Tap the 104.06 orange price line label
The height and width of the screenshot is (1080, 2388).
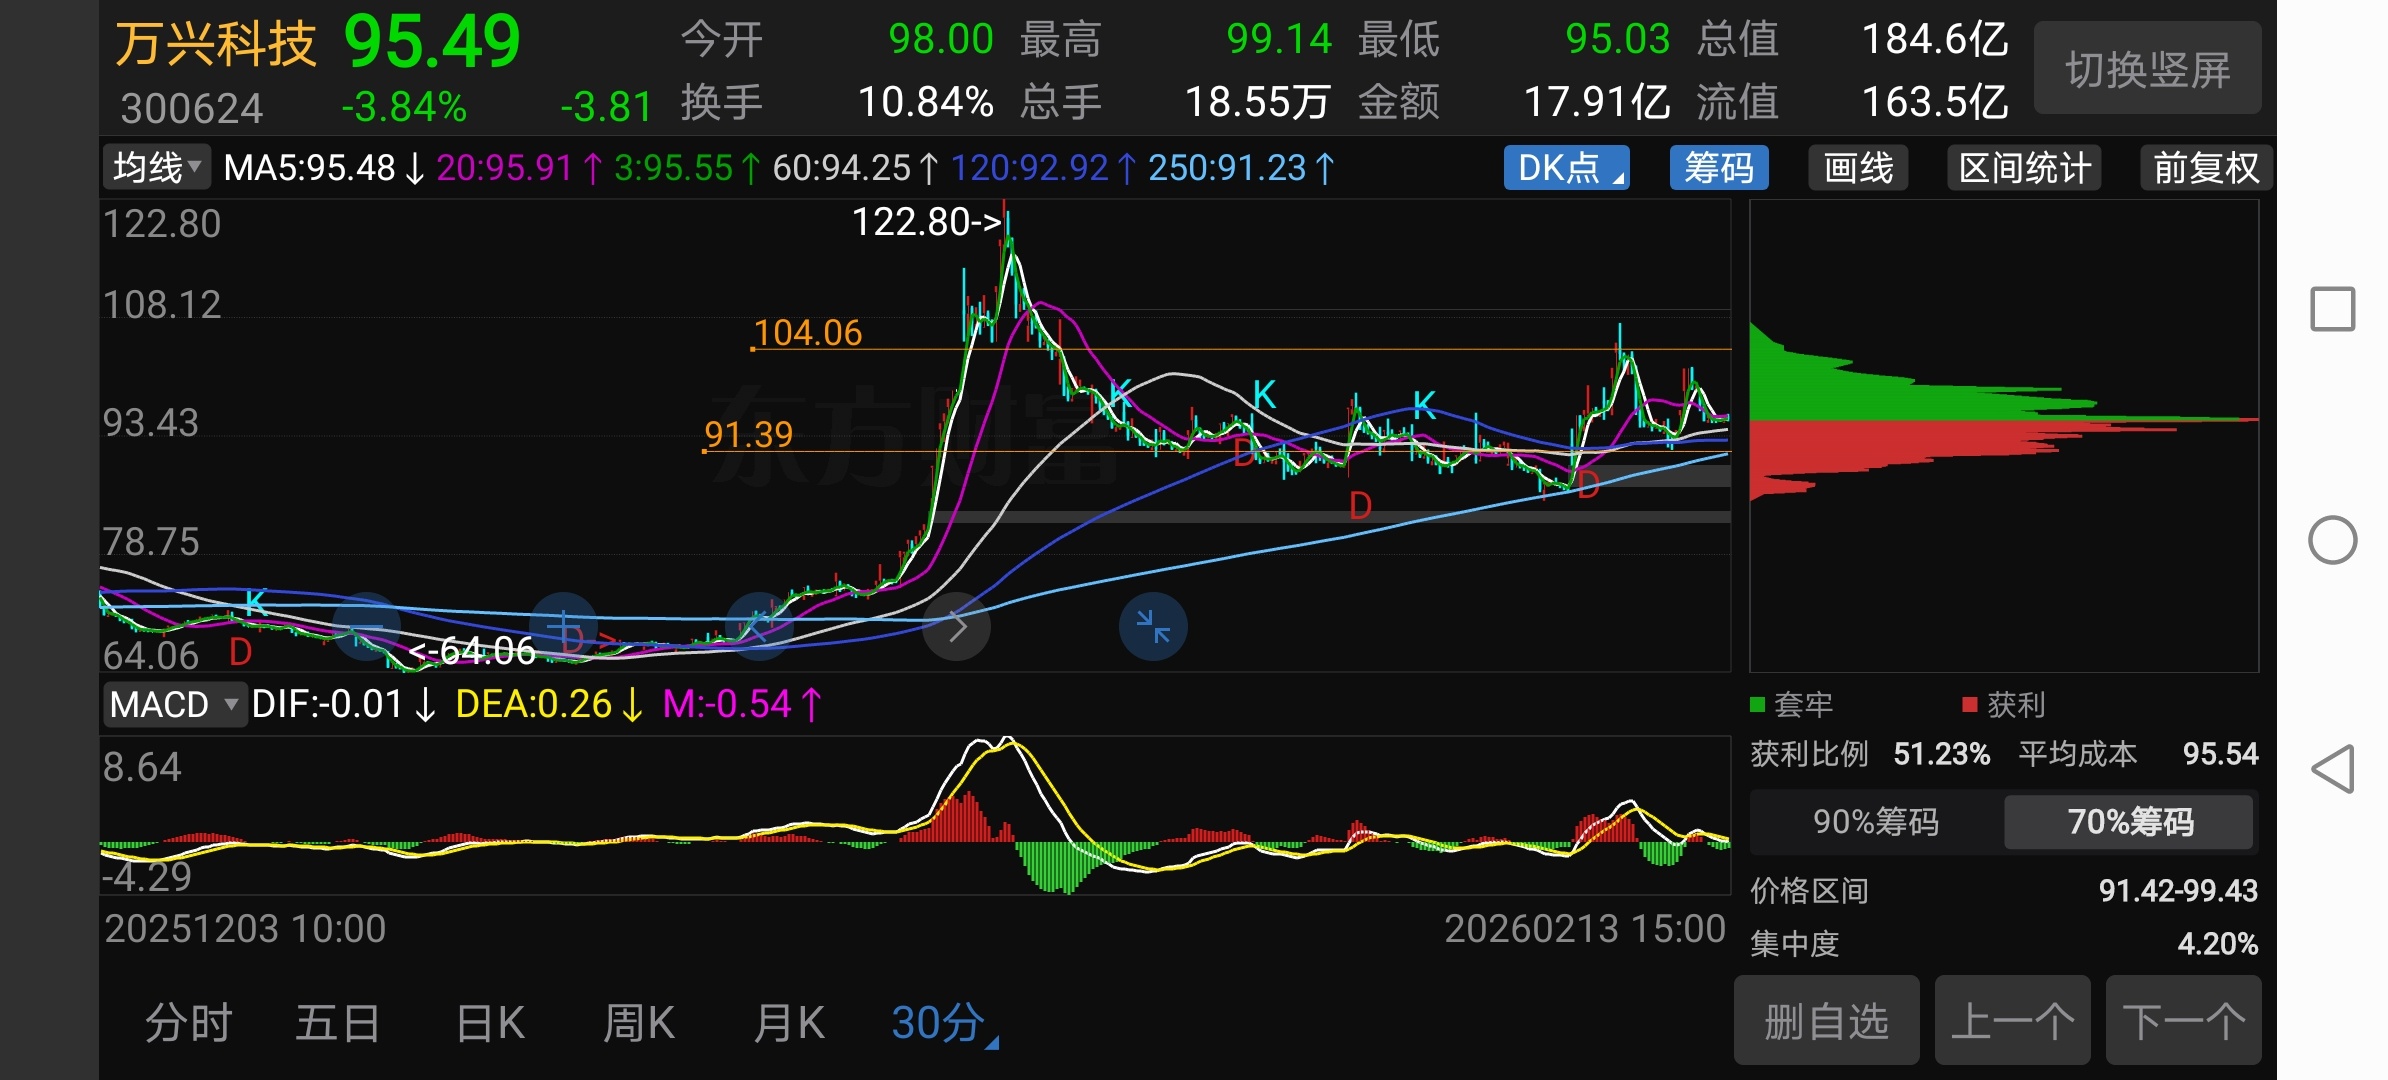(807, 333)
